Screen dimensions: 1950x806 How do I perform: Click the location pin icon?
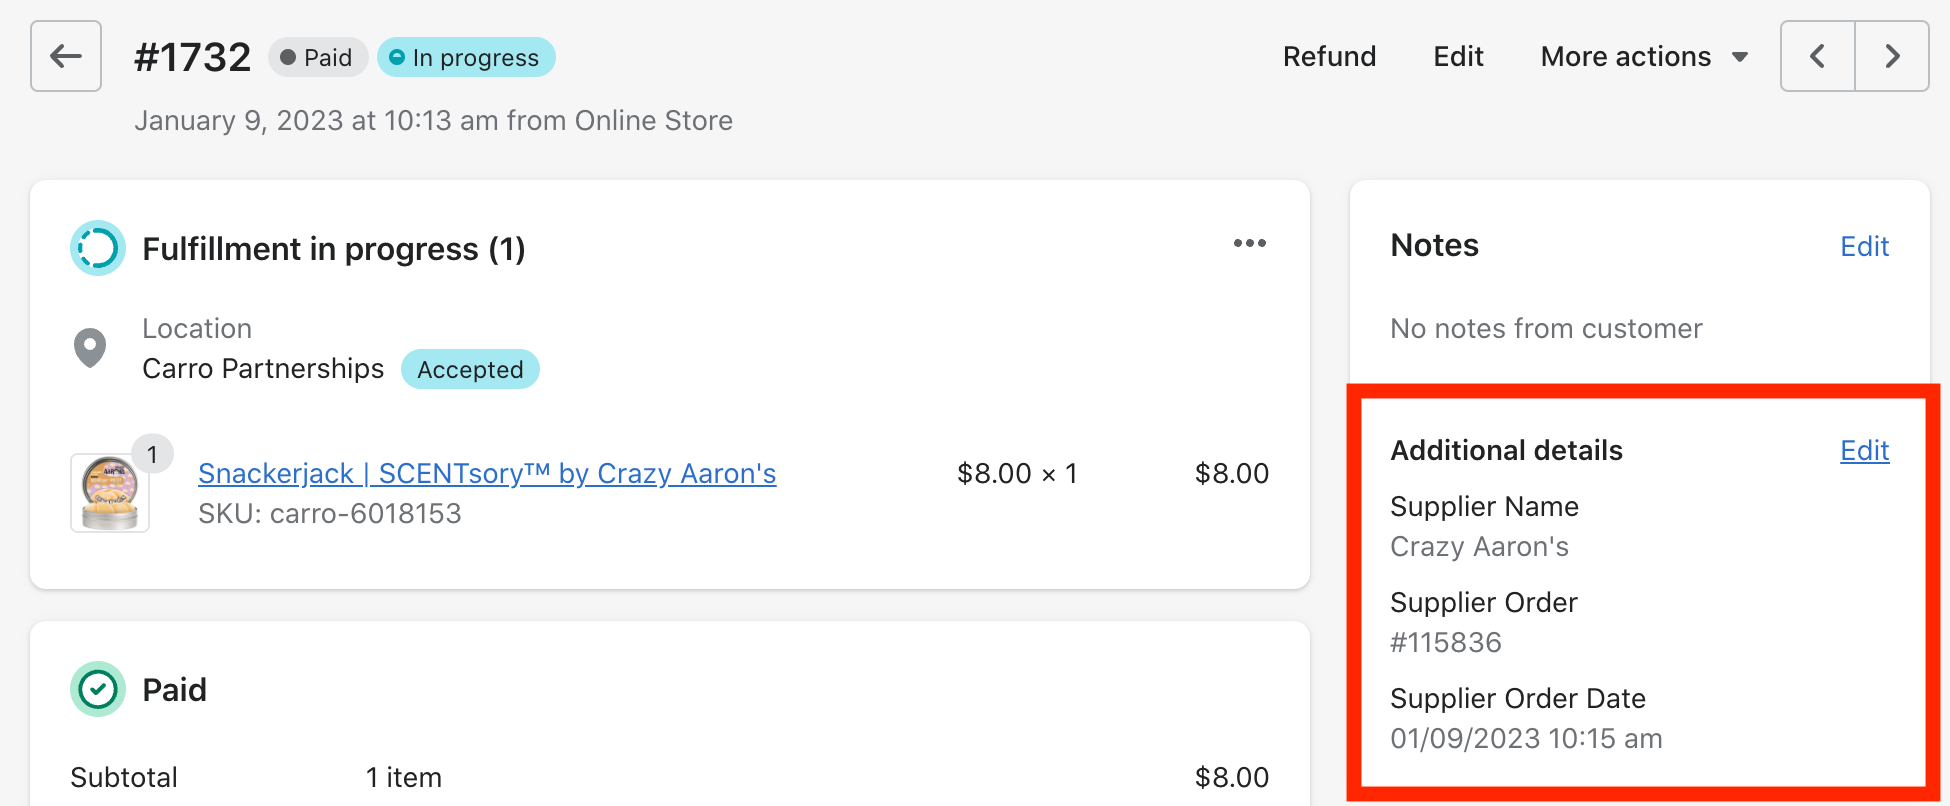coord(90,348)
